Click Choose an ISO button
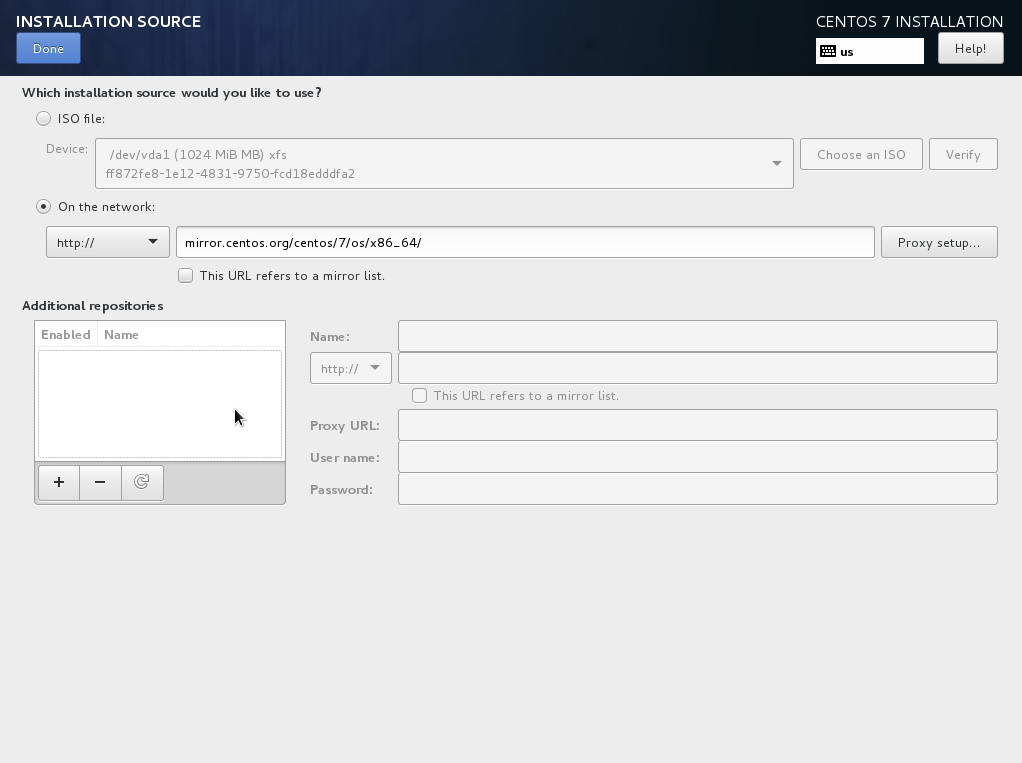The image size is (1022, 763). [861, 154]
